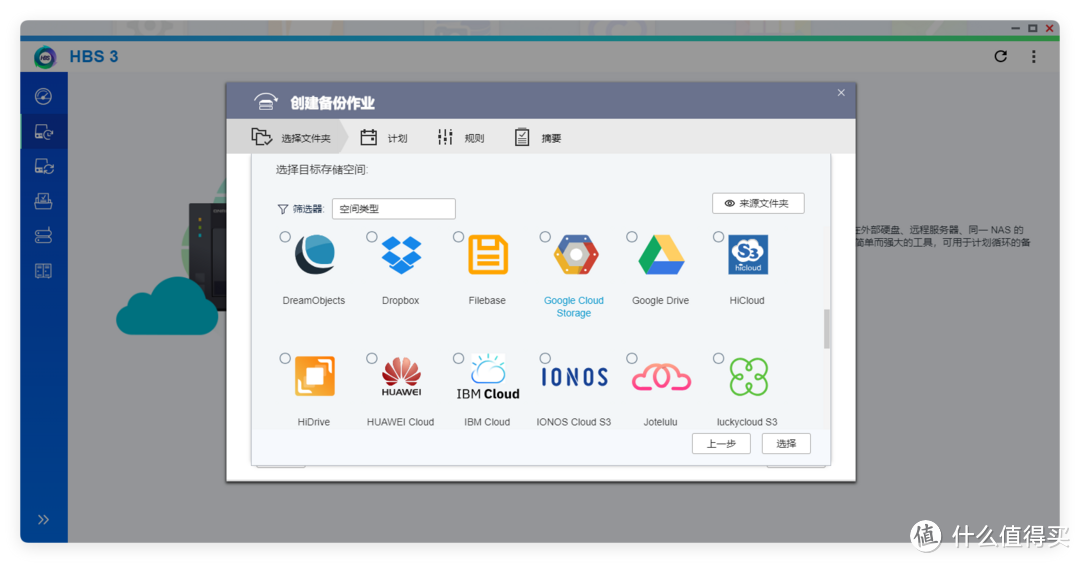Click the IONOS Cloud S3 text label
This screenshot has width=1080, height=563.
[x=574, y=422]
